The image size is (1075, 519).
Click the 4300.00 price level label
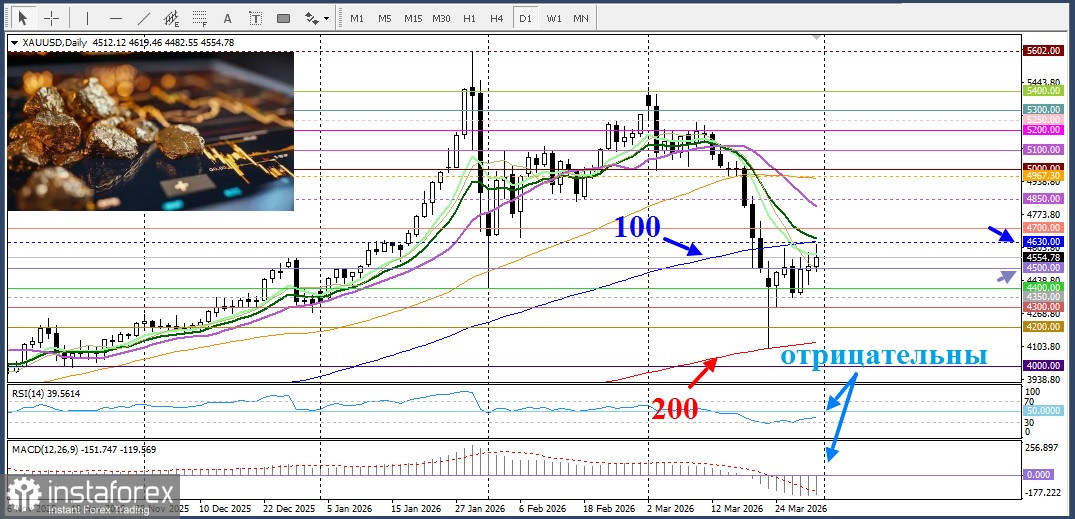coord(1043,306)
